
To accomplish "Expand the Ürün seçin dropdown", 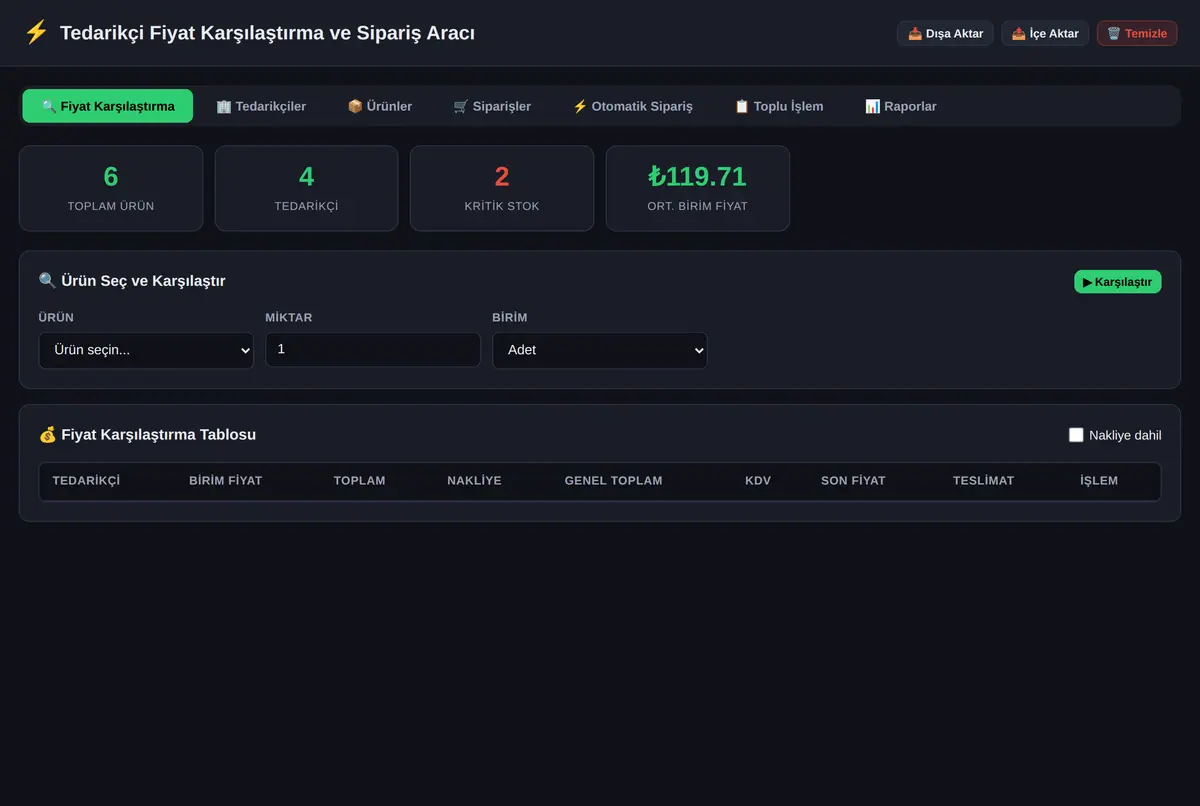I will 146,350.
